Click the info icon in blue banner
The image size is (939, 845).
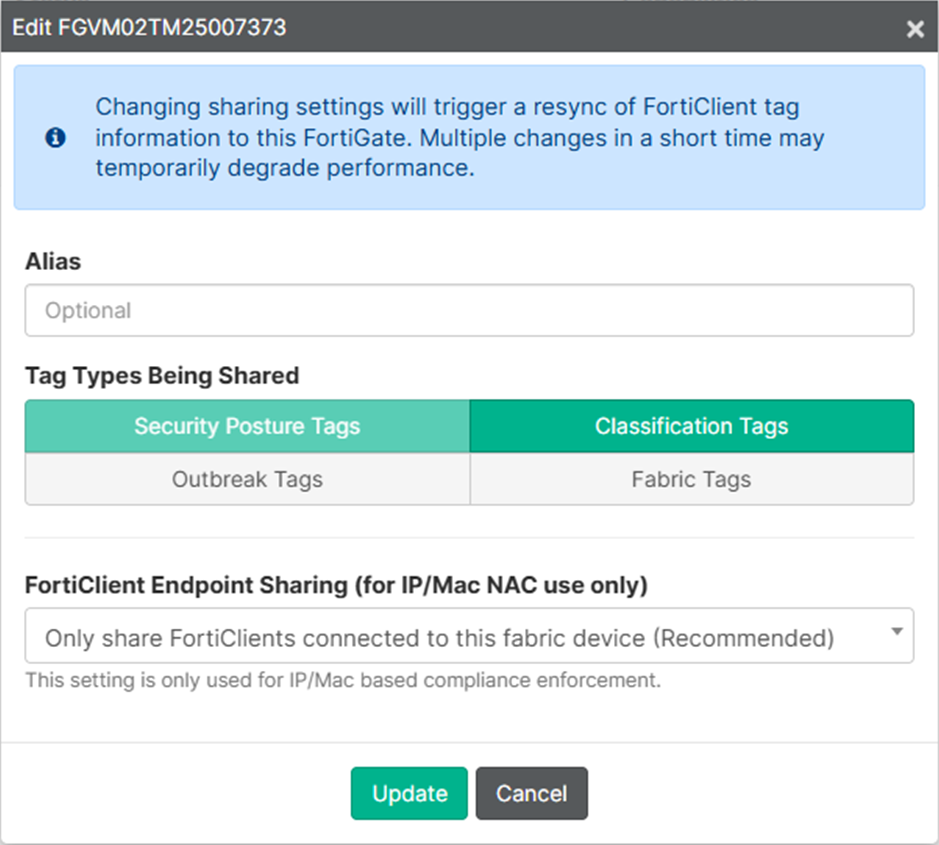pyautogui.click(x=56, y=138)
